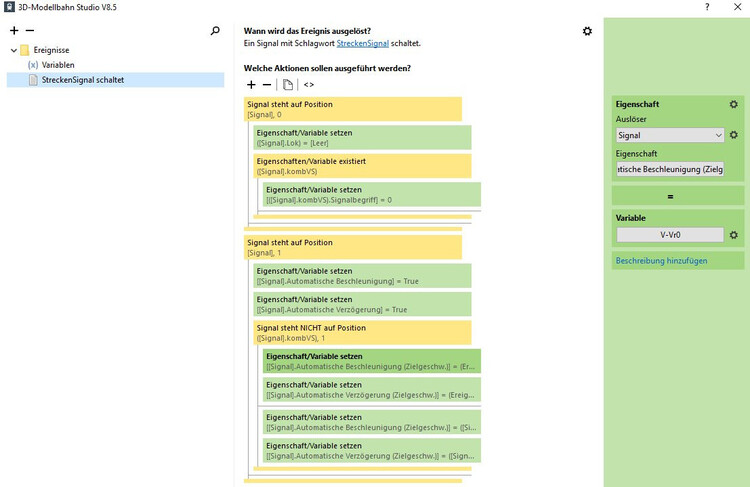
Task: Delete the selected action with the minus icon
Action: point(266,85)
